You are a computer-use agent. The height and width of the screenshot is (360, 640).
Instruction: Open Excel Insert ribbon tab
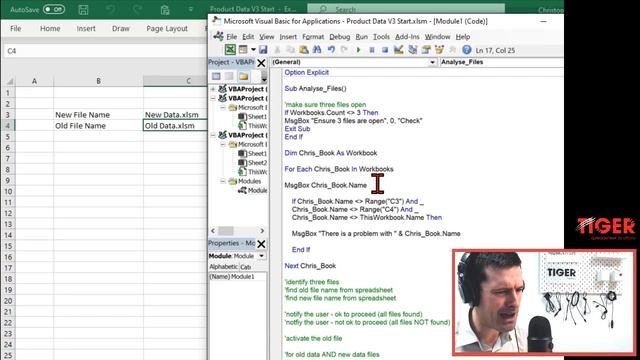click(86, 29)
